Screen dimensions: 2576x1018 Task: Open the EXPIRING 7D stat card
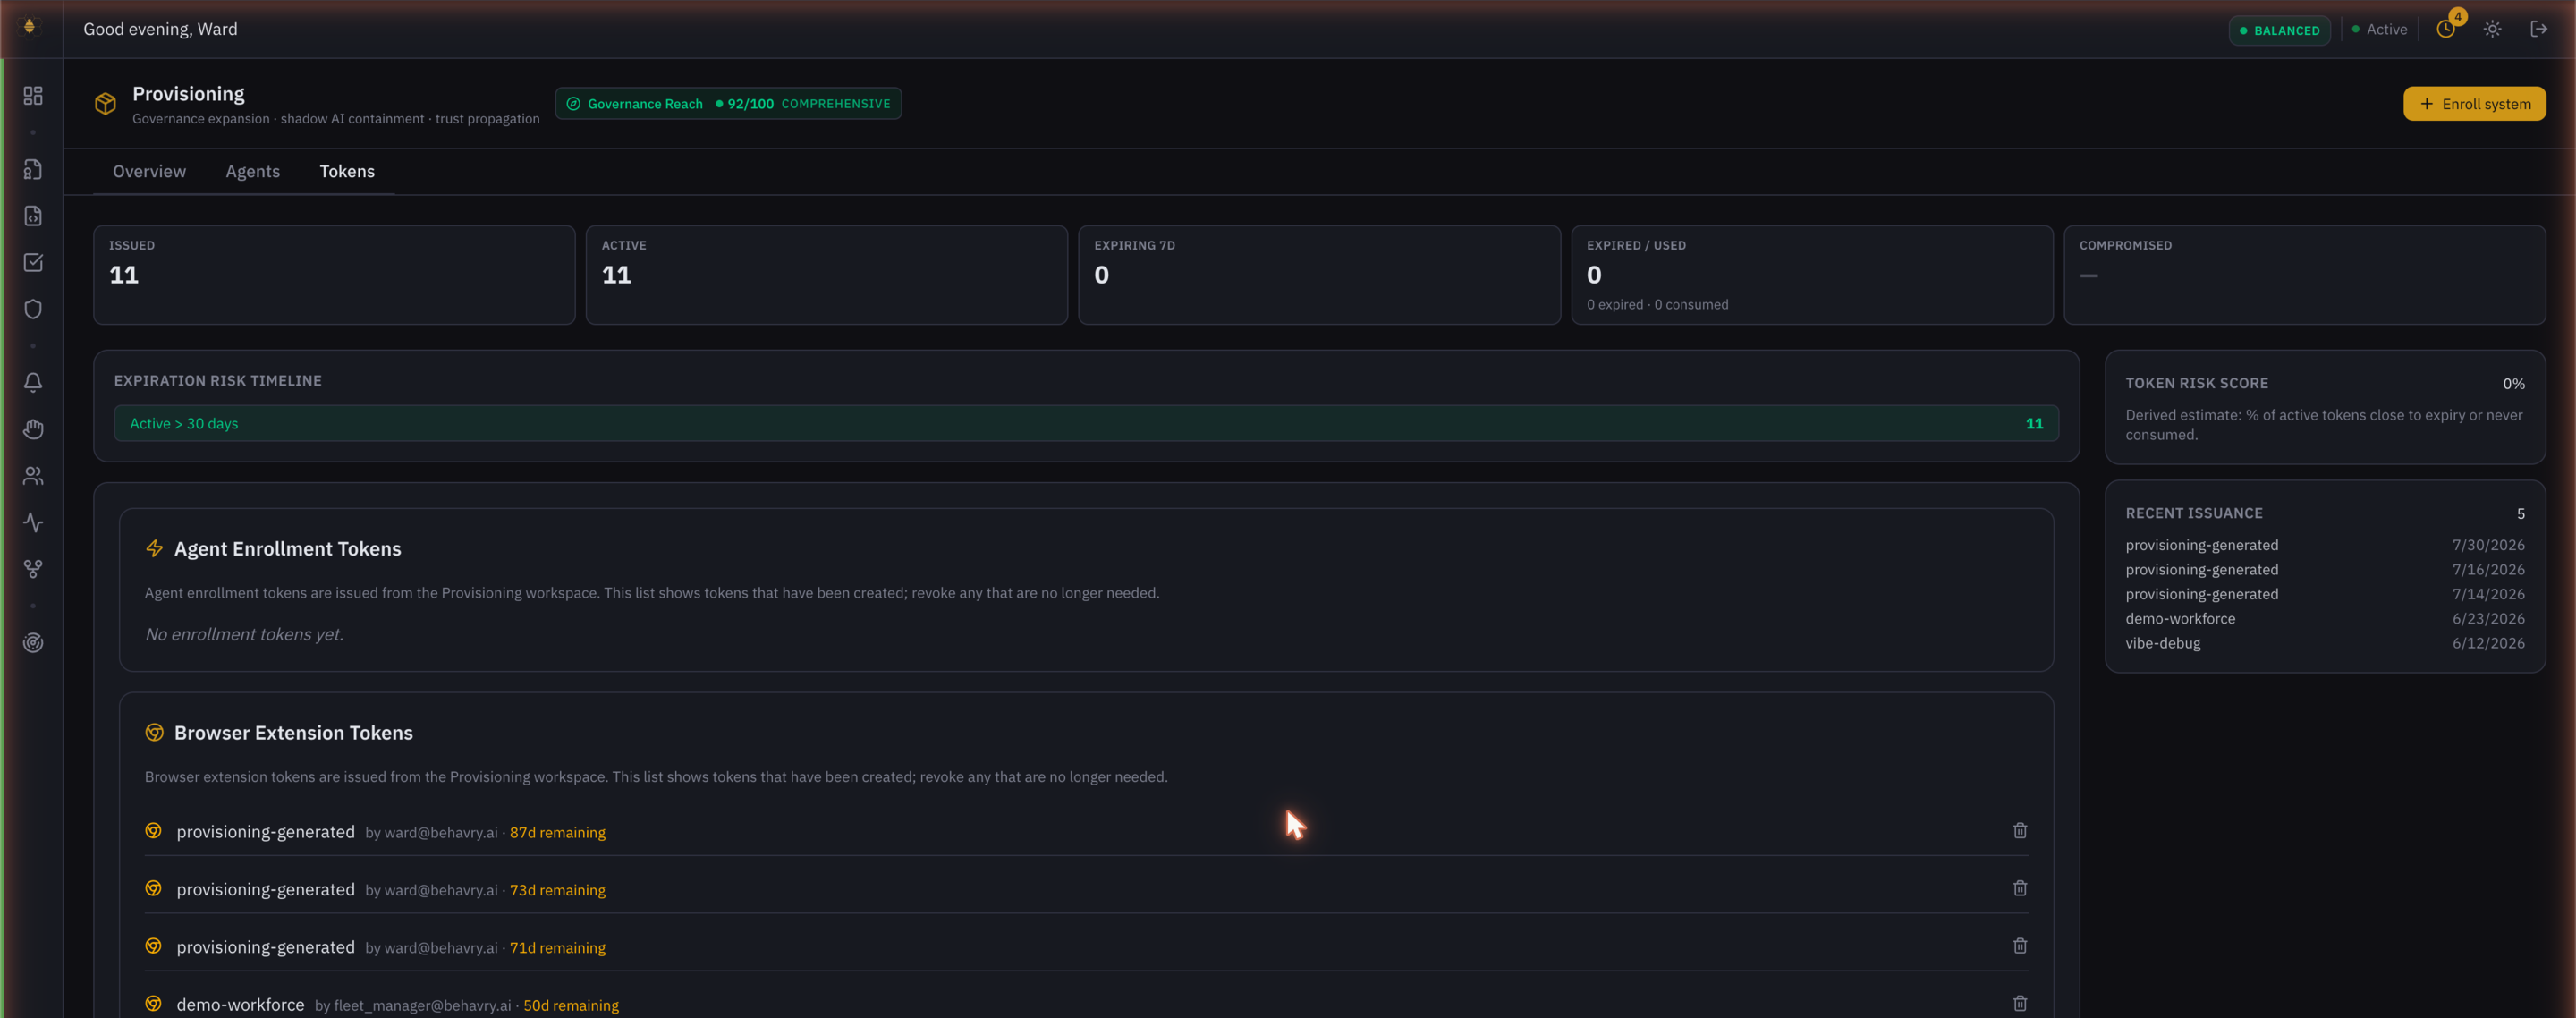pyautogui.click(x=1319, y=275)
